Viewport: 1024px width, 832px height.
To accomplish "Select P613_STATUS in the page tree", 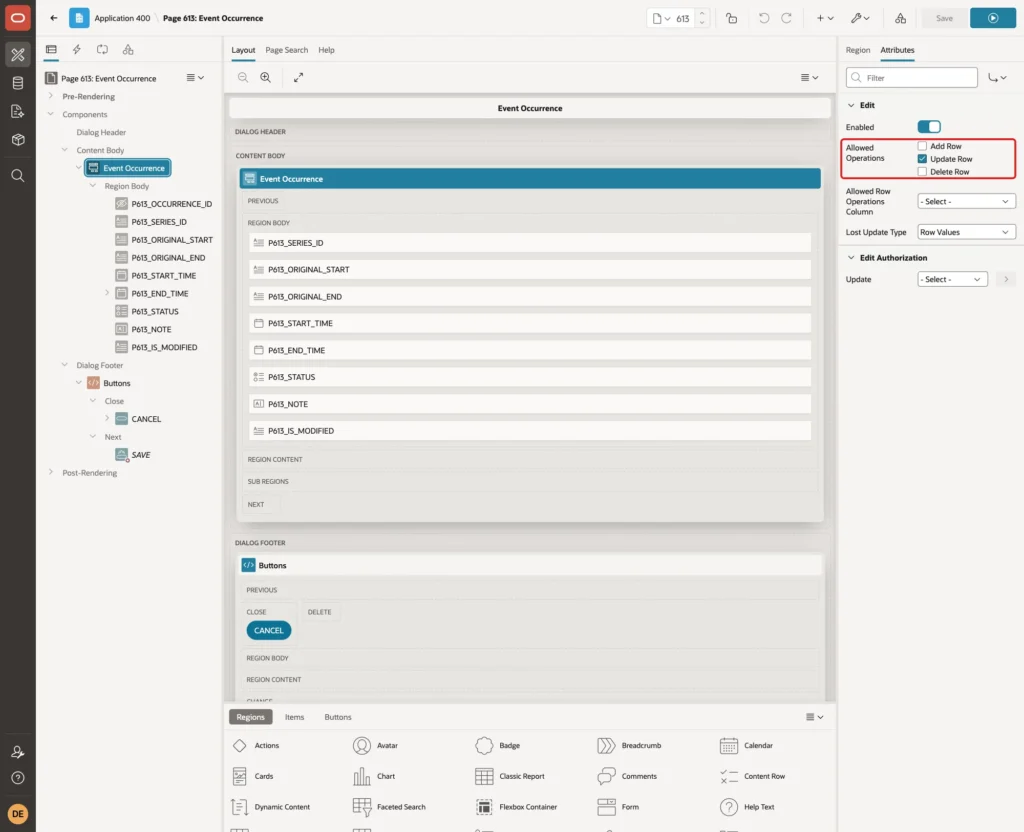I will point(155,312).
